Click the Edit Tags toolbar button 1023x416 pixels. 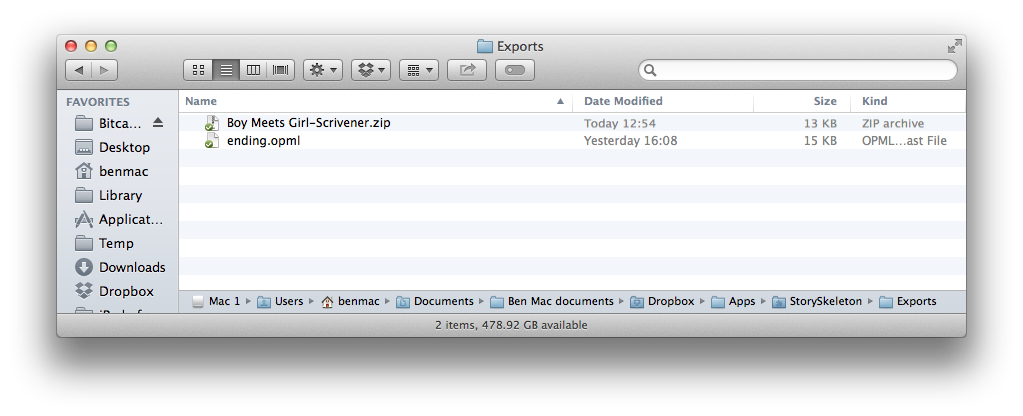[514, 70]
